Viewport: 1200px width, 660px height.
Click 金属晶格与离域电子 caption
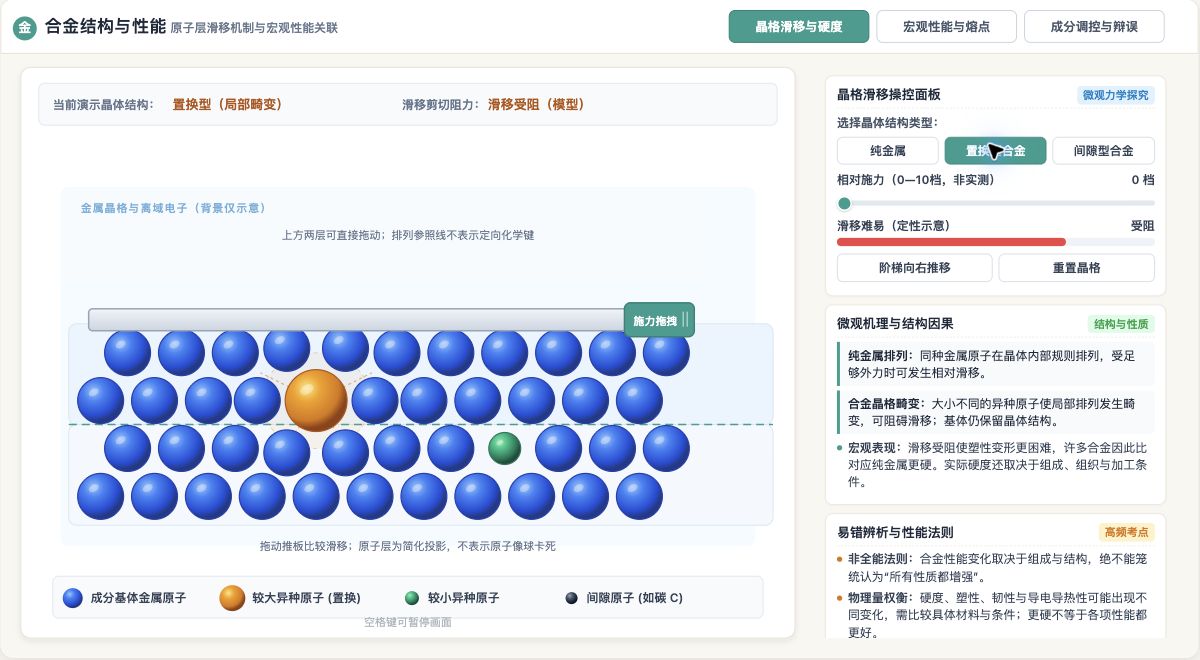click(173, 208)
